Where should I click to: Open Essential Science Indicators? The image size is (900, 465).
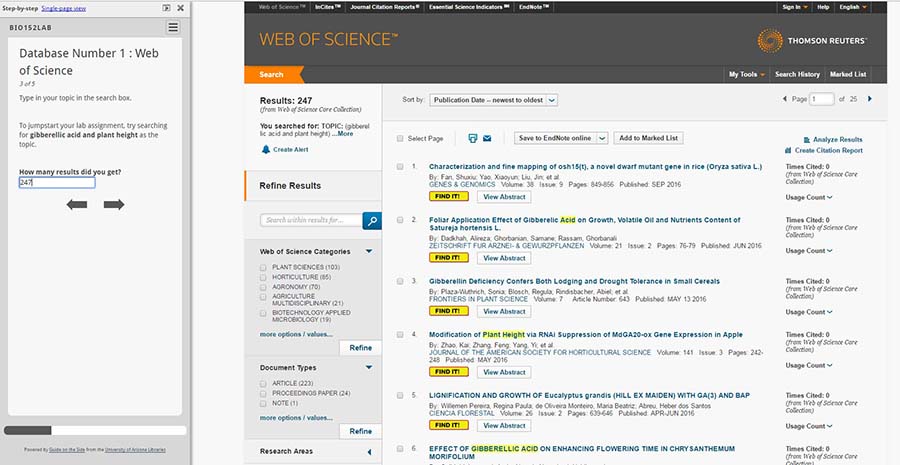[469, 7]
